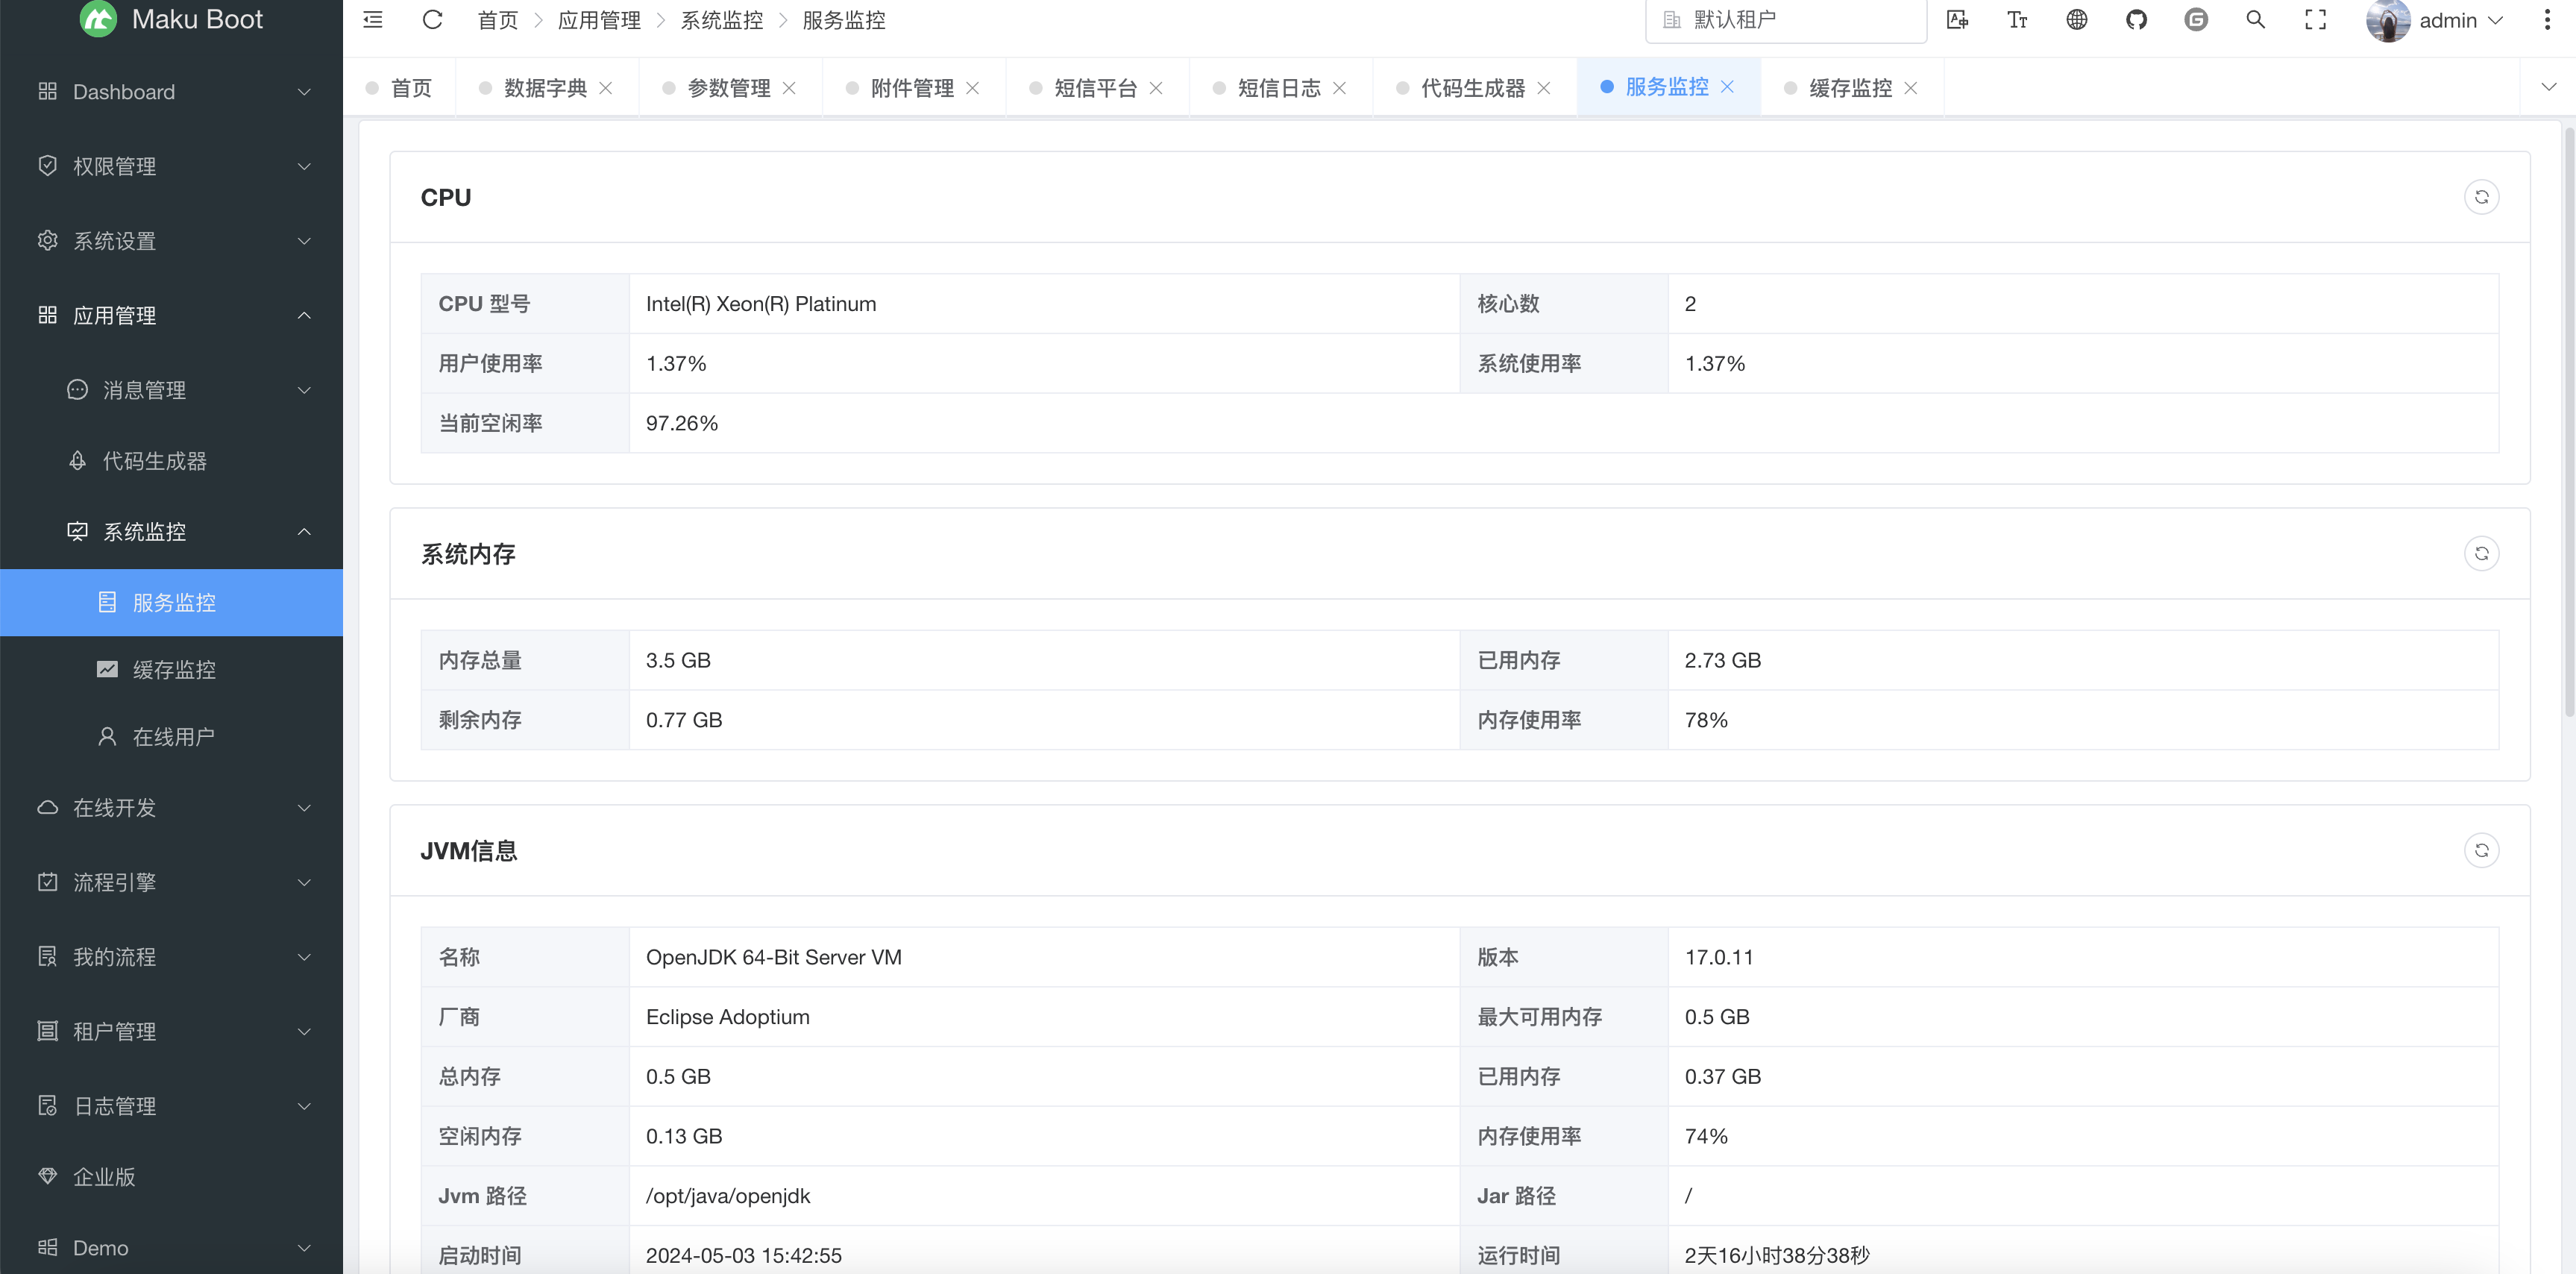Open the menu search magnifier

point(2255,20)
